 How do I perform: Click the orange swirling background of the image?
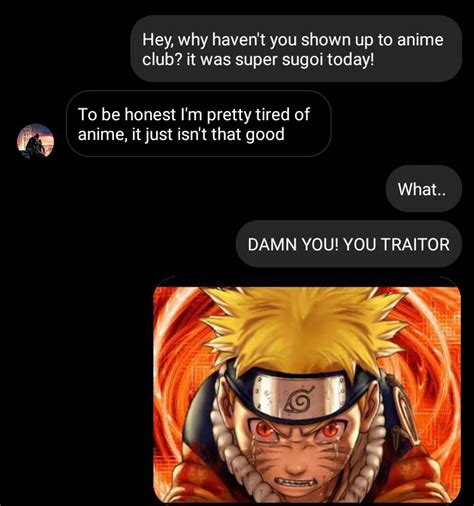[430, 350]
